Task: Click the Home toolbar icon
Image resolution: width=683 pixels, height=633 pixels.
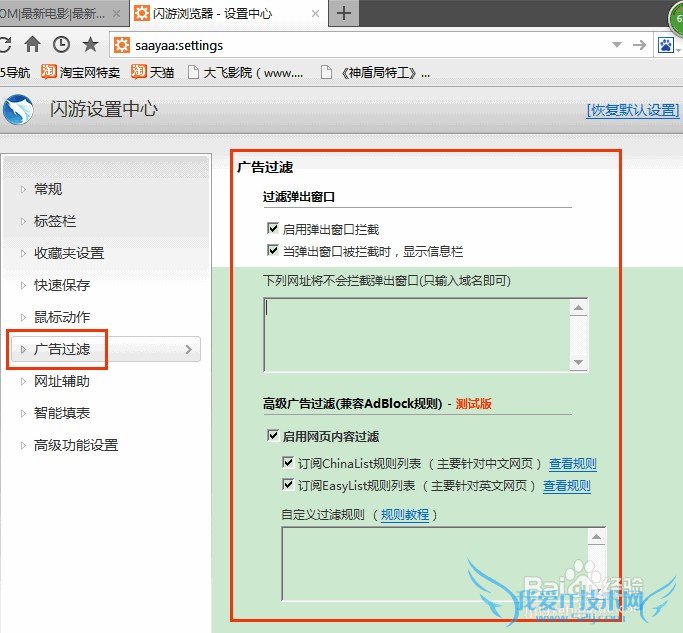Action: 32,44
